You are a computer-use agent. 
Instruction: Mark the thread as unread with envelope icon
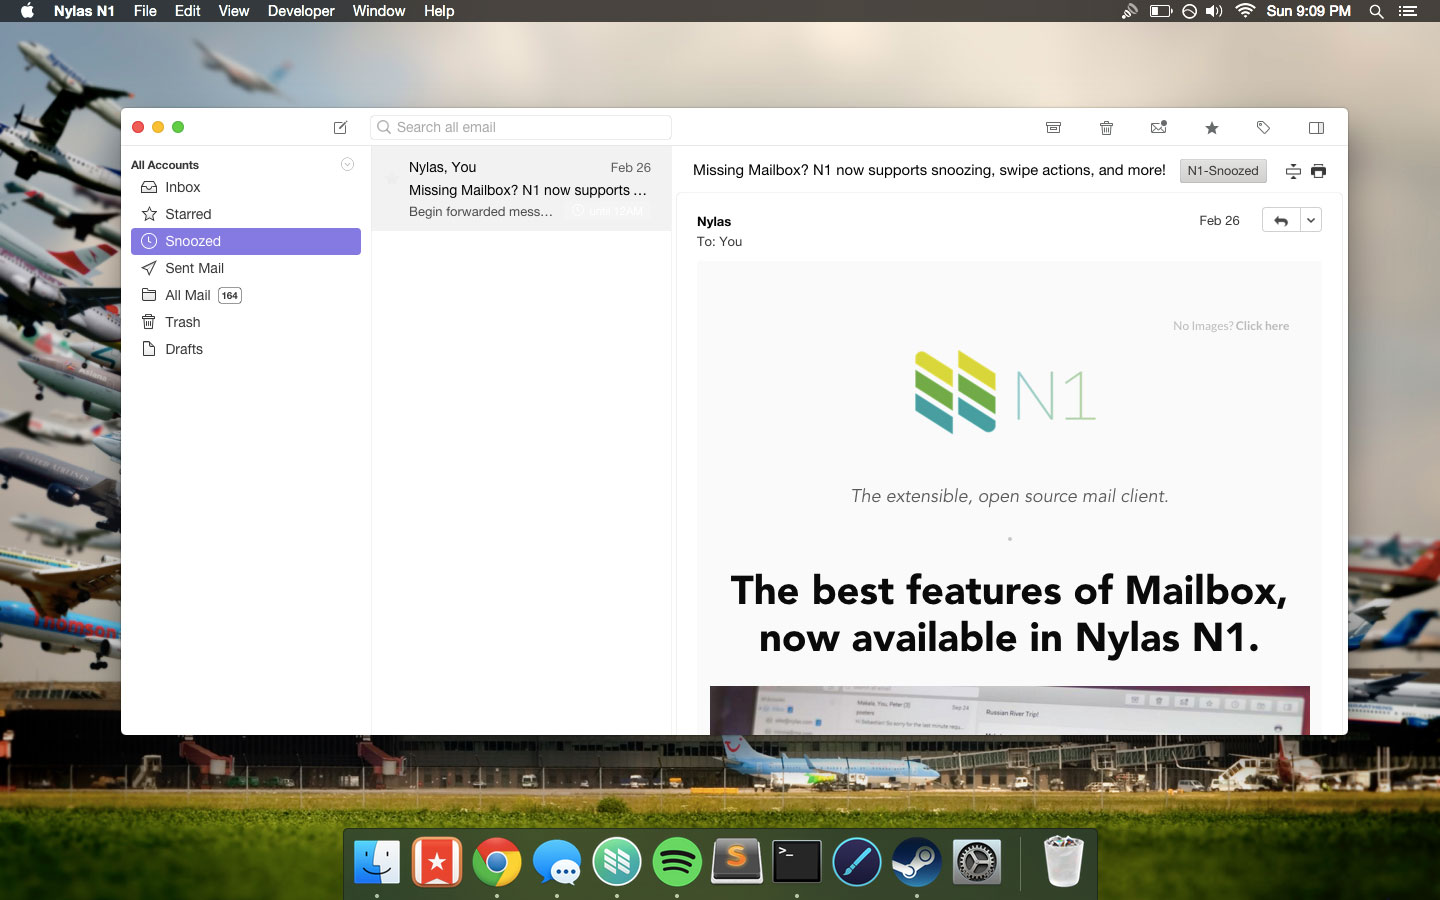(x=1159, y=127)
